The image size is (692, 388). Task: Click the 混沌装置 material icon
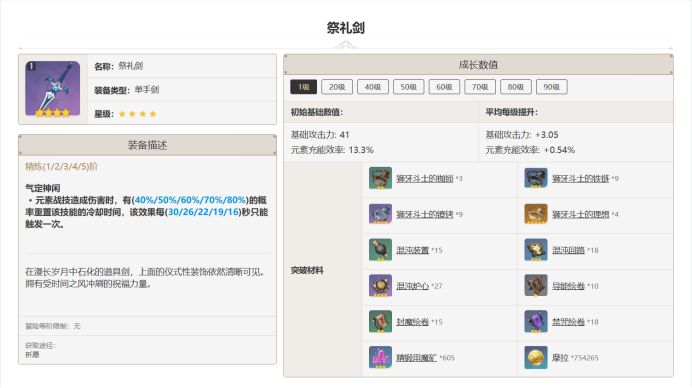point(380,250)
